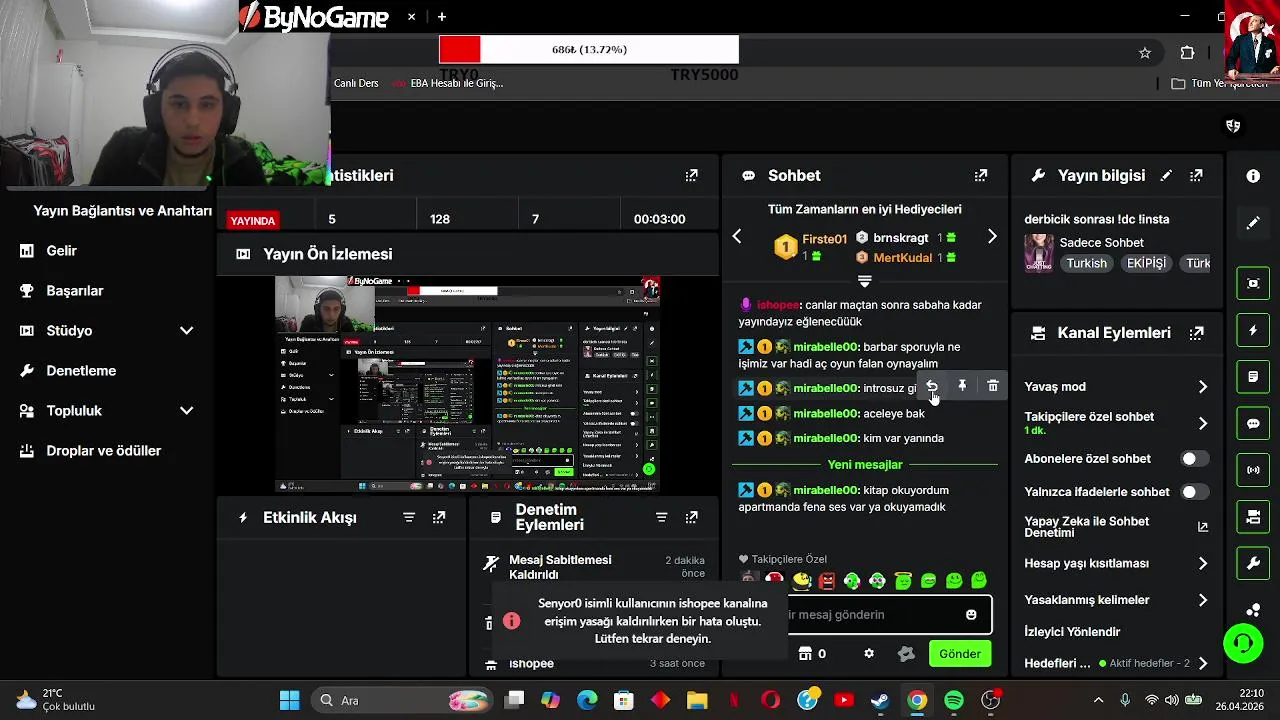Open EBA Hesabı ile Giriş bookmark

coord(447,83)
